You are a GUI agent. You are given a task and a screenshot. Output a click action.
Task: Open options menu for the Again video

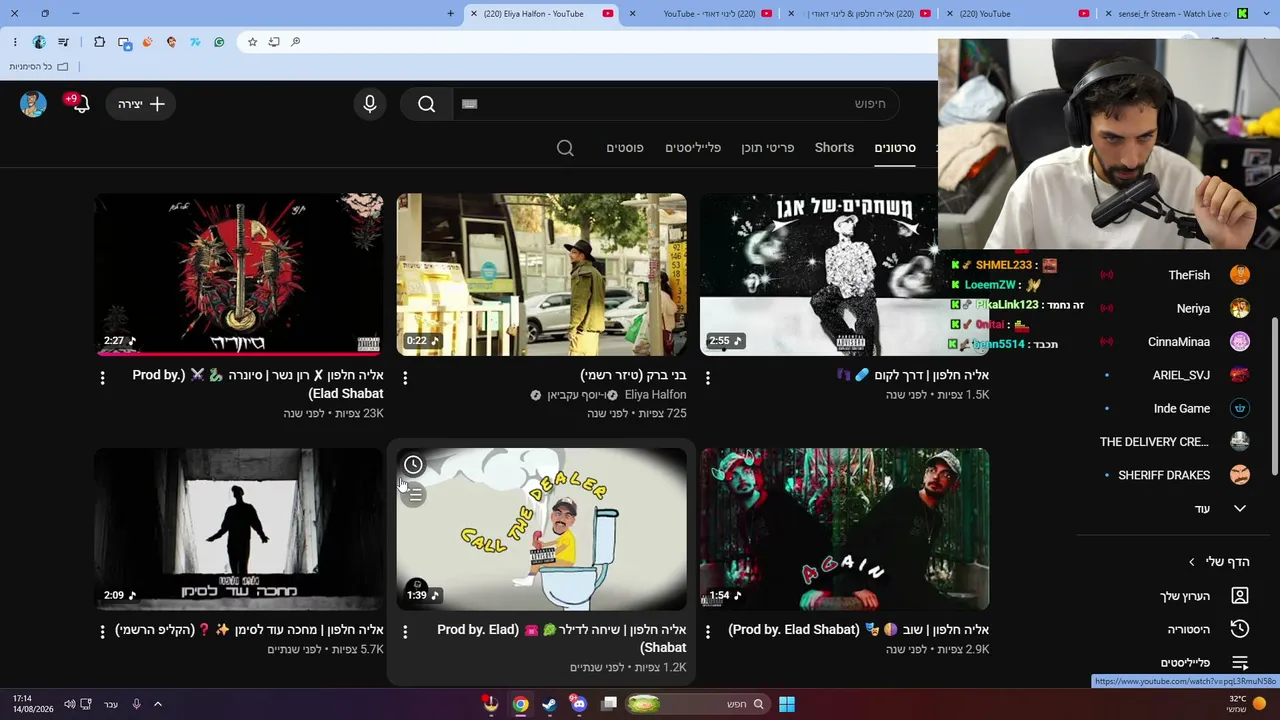708,632
